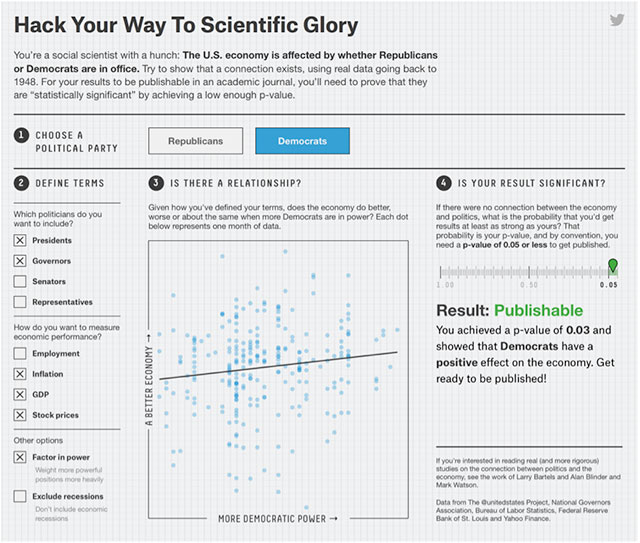Tick the Employment checkbox

pos(20,353)
